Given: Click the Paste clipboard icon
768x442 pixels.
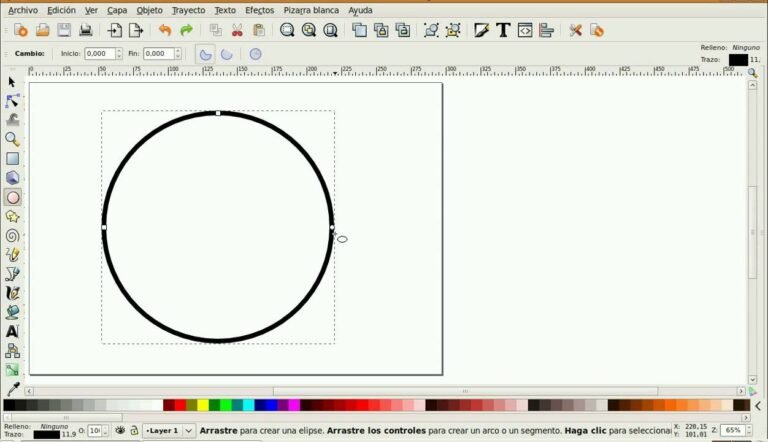Looking at the screenshot, I should tap(259, 30).
